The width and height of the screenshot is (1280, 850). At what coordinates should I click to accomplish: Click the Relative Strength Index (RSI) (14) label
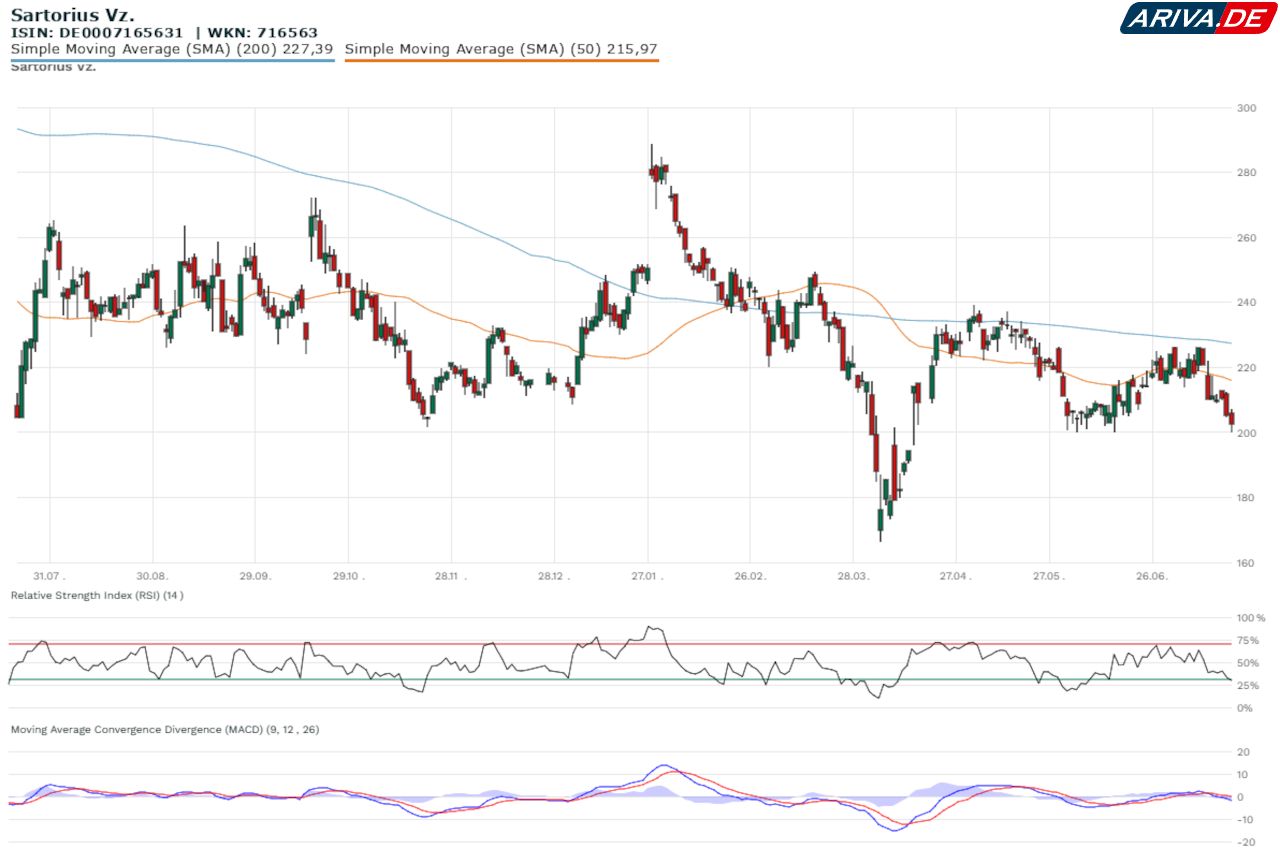tap(97, 595)
